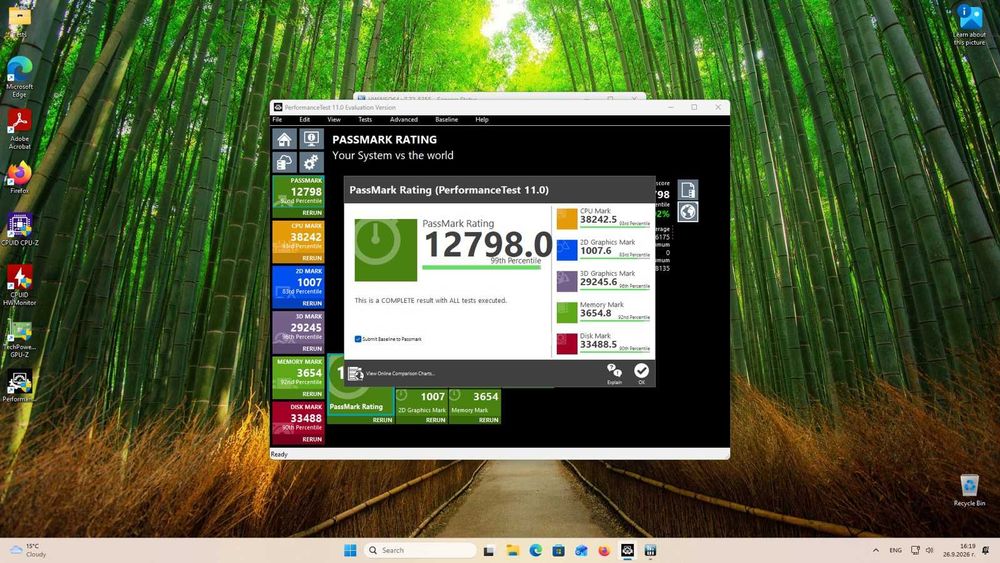Open the notifications bell in tray
Viewport: 1000px width, 563px height.
point(986,550)
